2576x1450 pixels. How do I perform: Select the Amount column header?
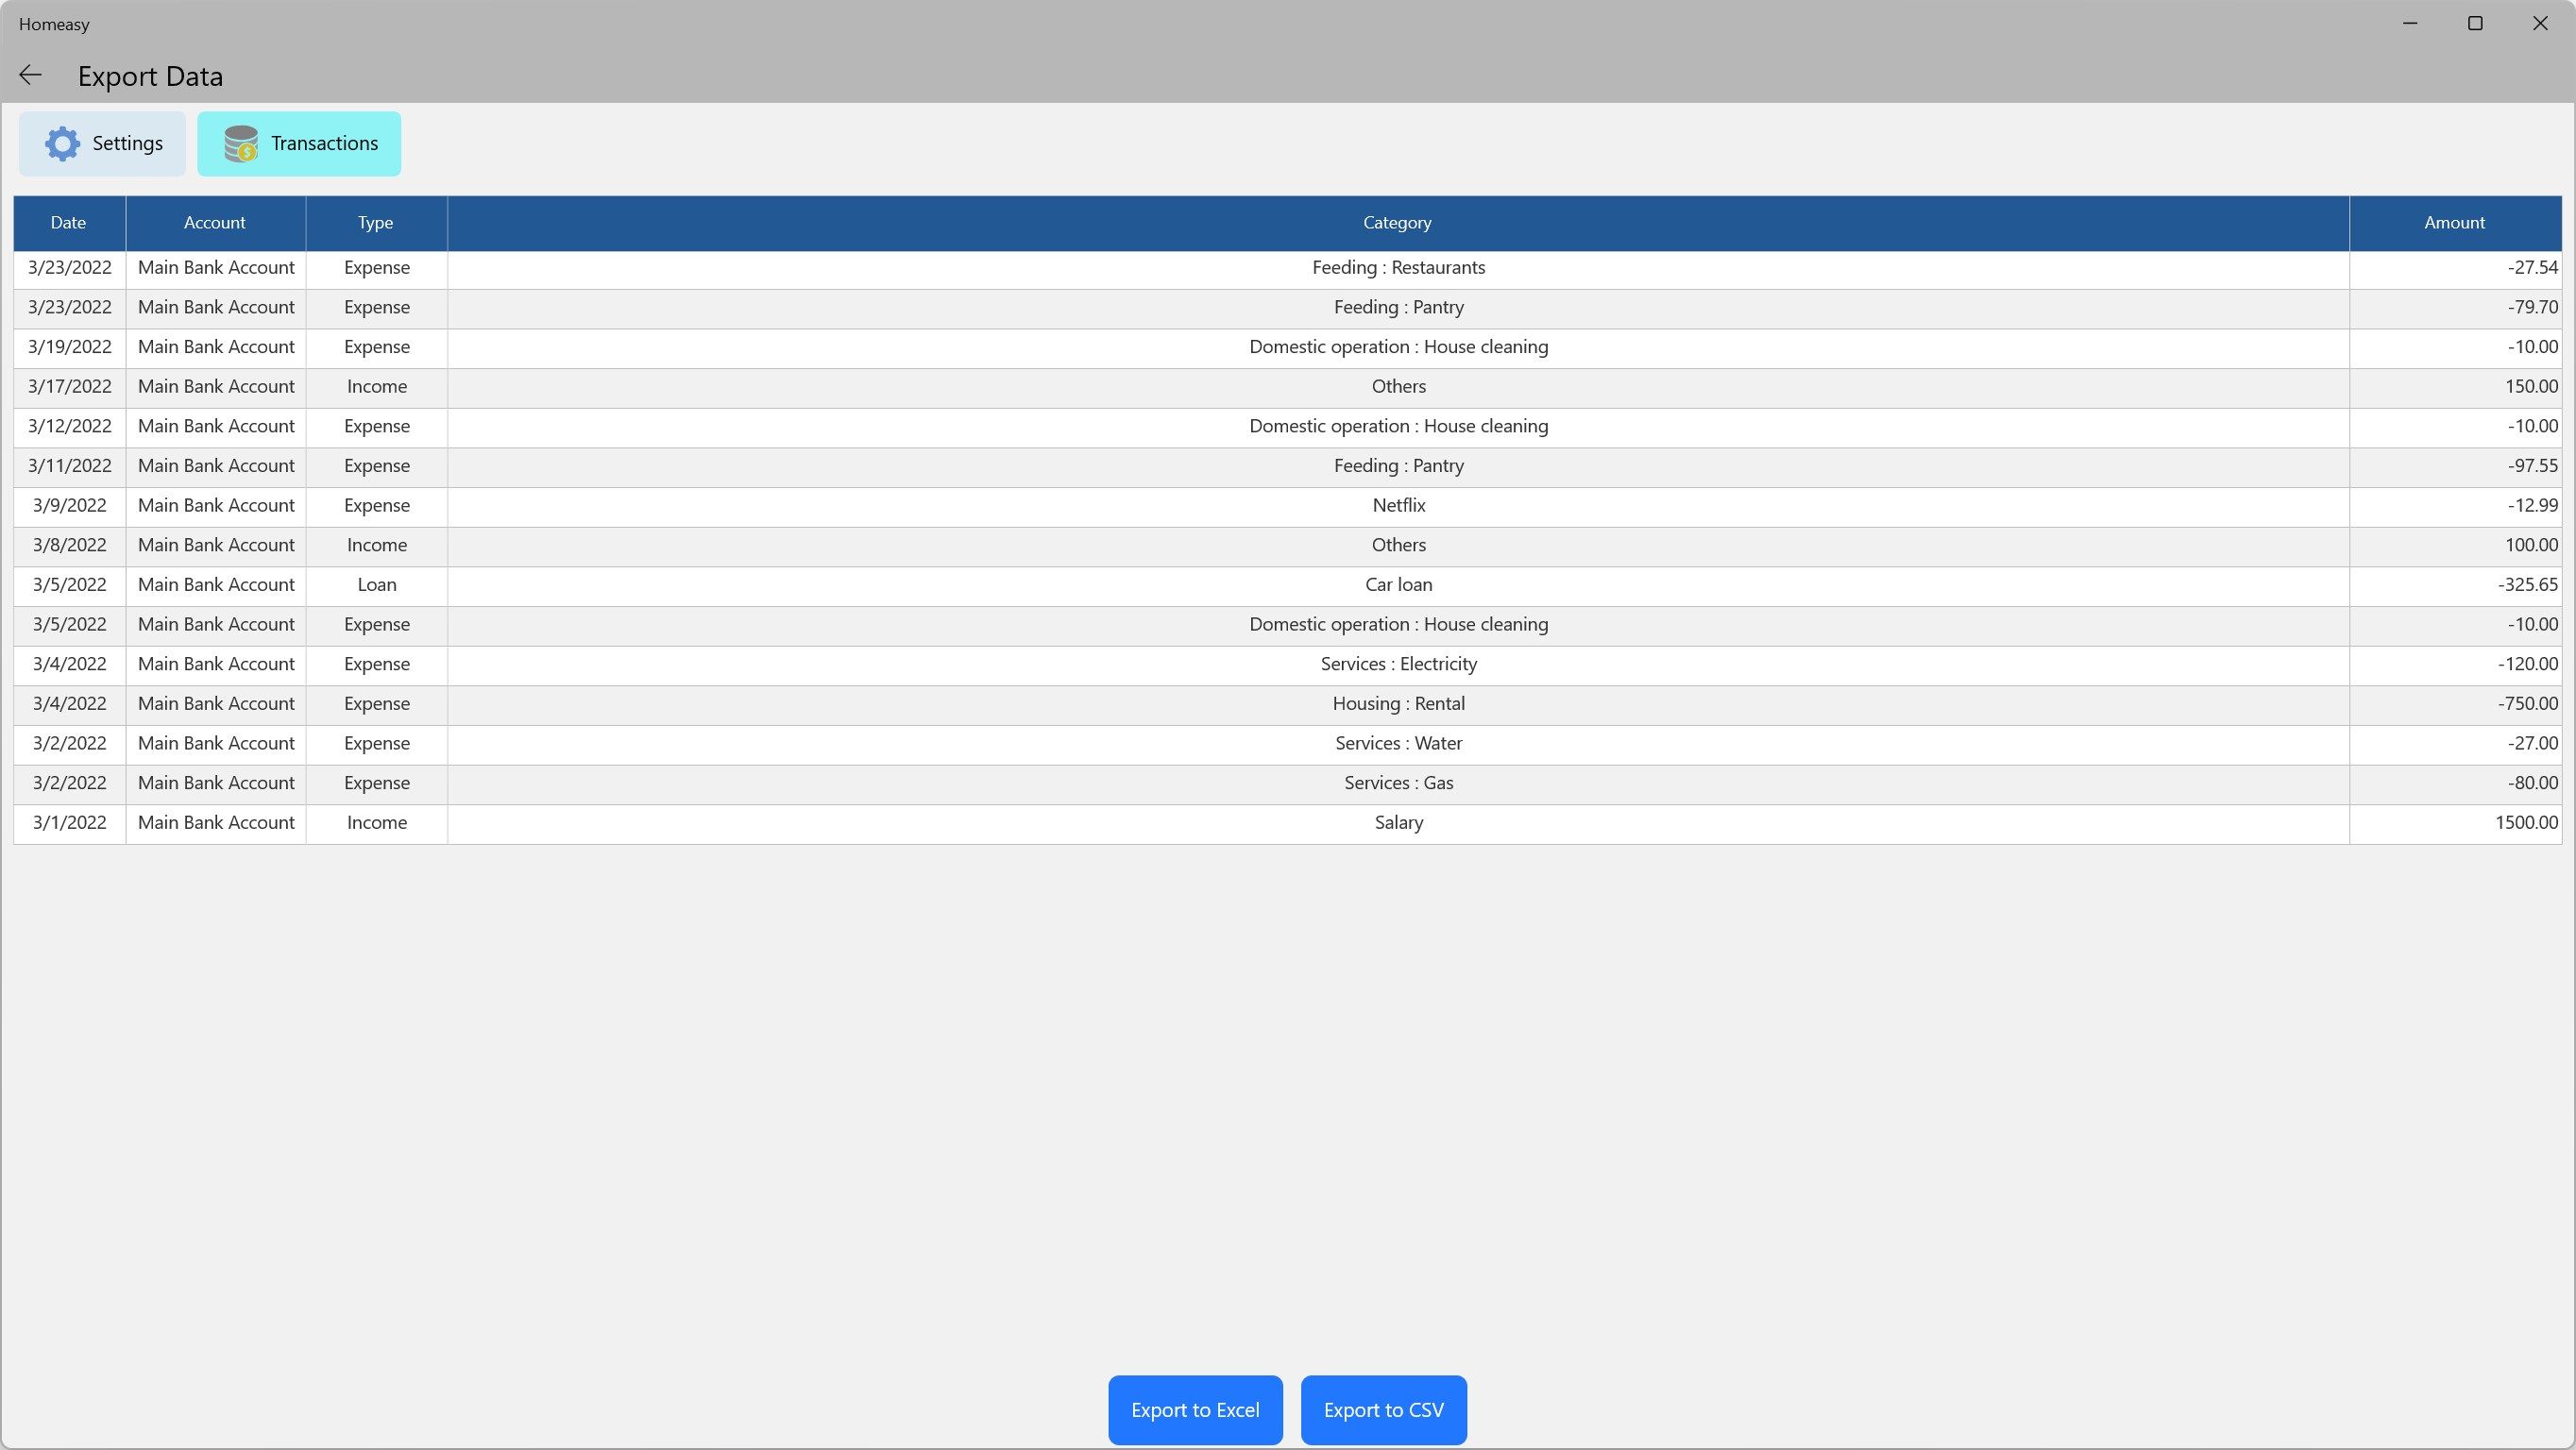(2454, 221)
